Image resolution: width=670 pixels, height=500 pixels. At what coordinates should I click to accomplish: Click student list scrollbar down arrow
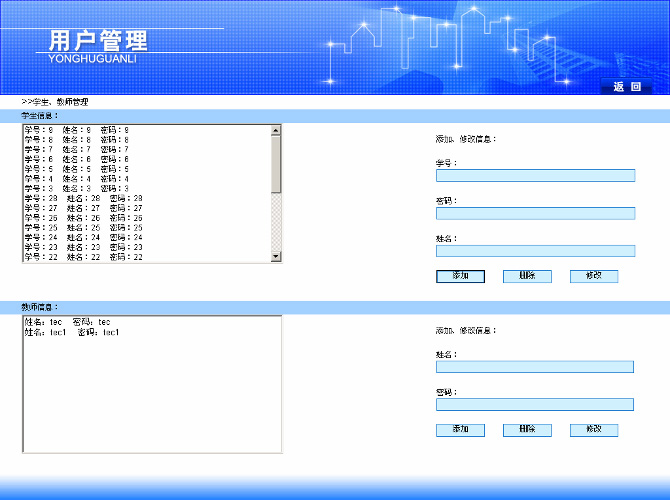(x=276, y=257)
